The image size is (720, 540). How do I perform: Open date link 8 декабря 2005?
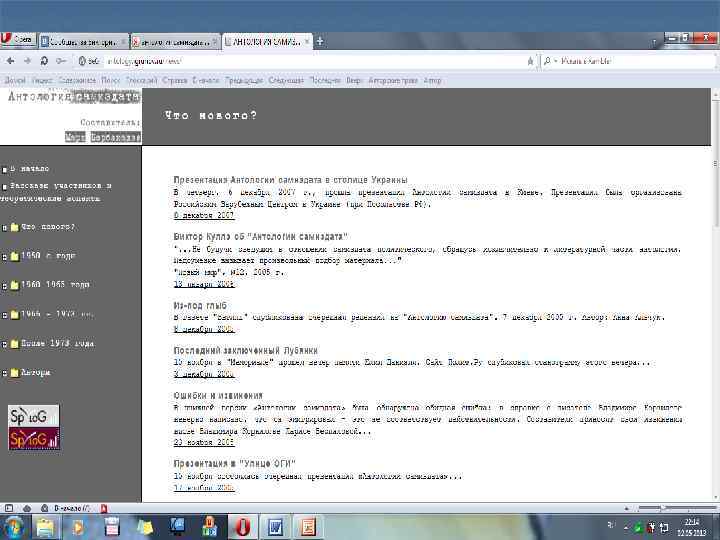pos(204,329)
